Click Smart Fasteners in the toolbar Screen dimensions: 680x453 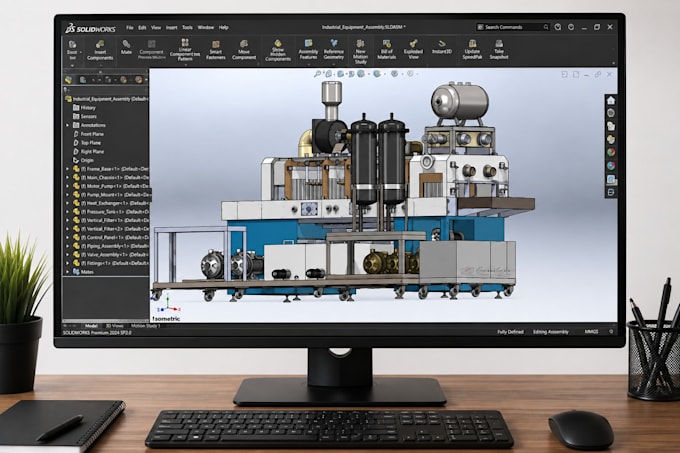[x=216, y=50]
